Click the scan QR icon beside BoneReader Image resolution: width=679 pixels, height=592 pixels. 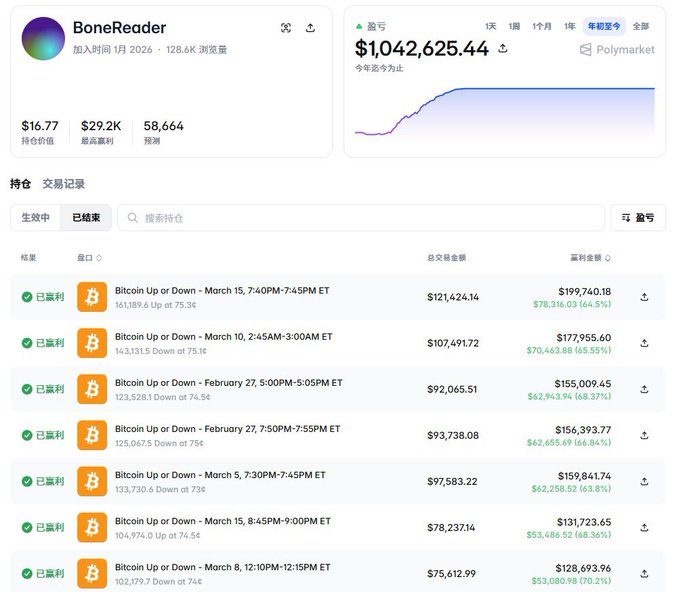286,28
